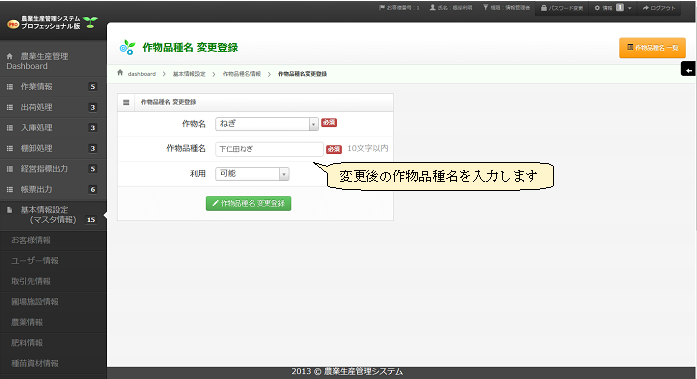Open the 経営指標出力 sidebar menu
Screen dimensions: 697x379
53,169
